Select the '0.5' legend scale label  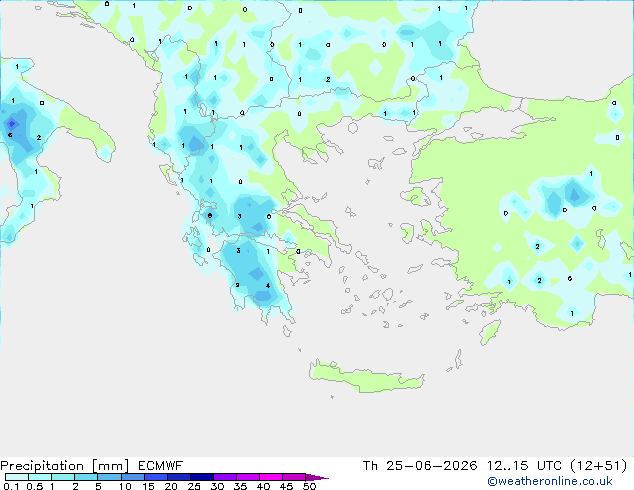pos(35,486)
